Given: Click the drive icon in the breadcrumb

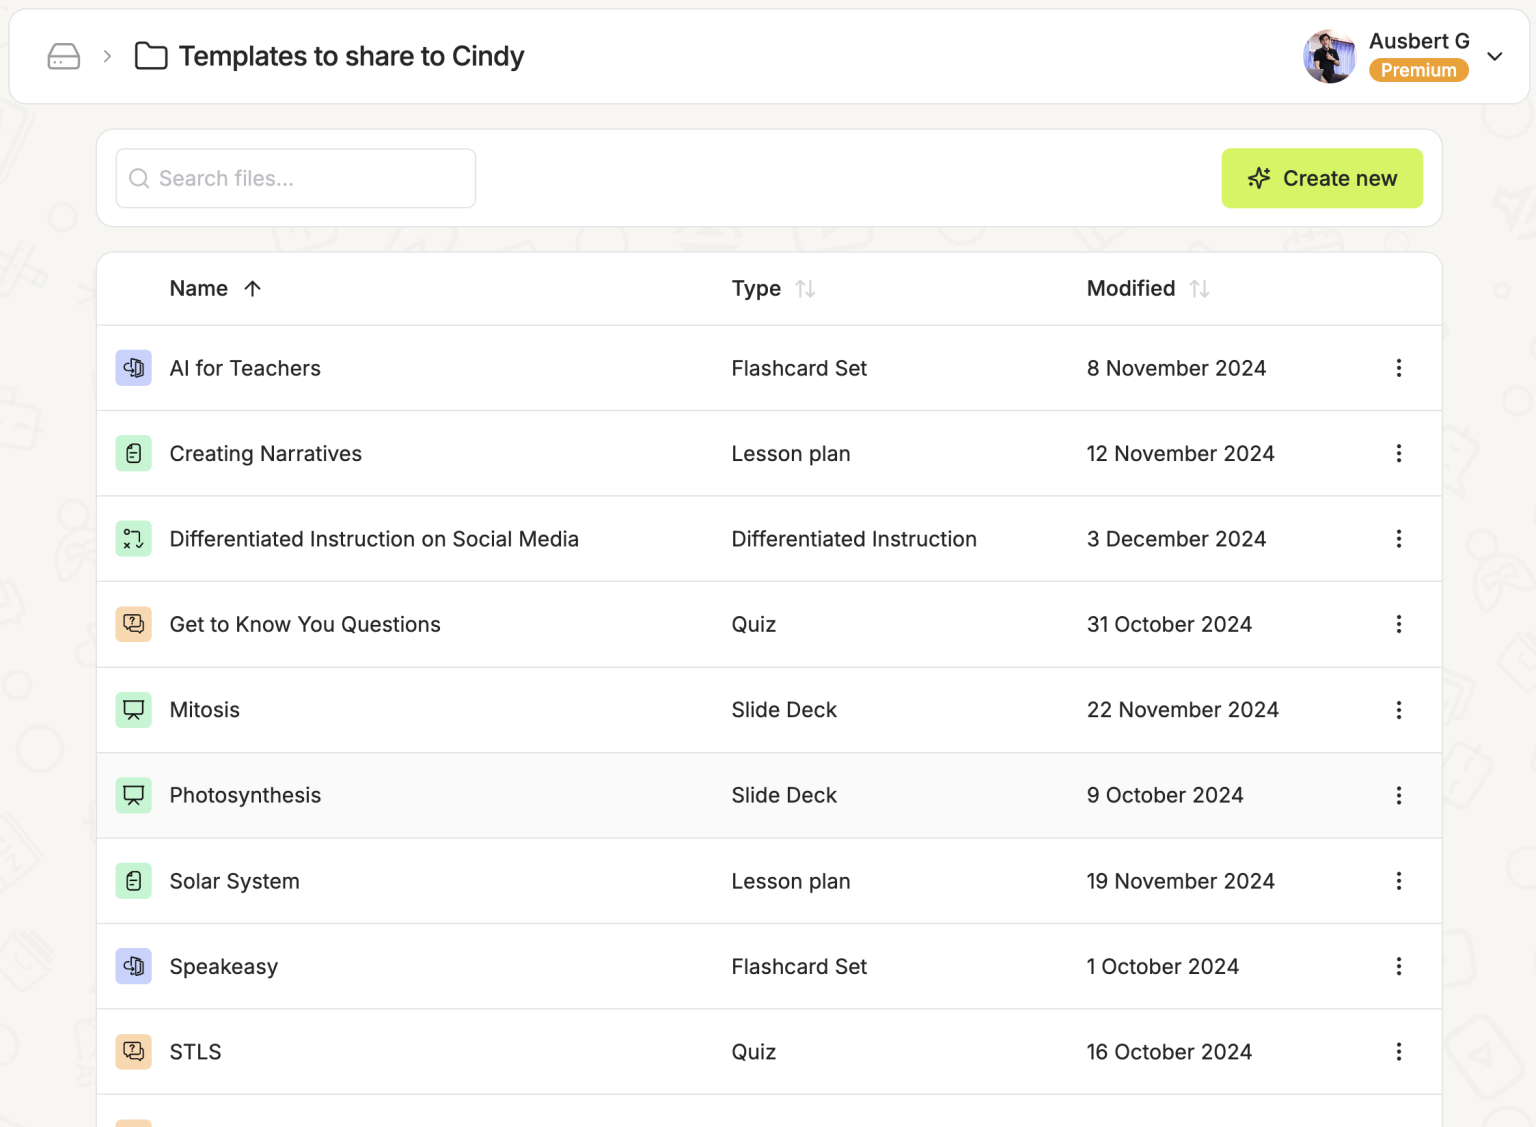Looking at the screenshot, I should (x=63, y=56).
